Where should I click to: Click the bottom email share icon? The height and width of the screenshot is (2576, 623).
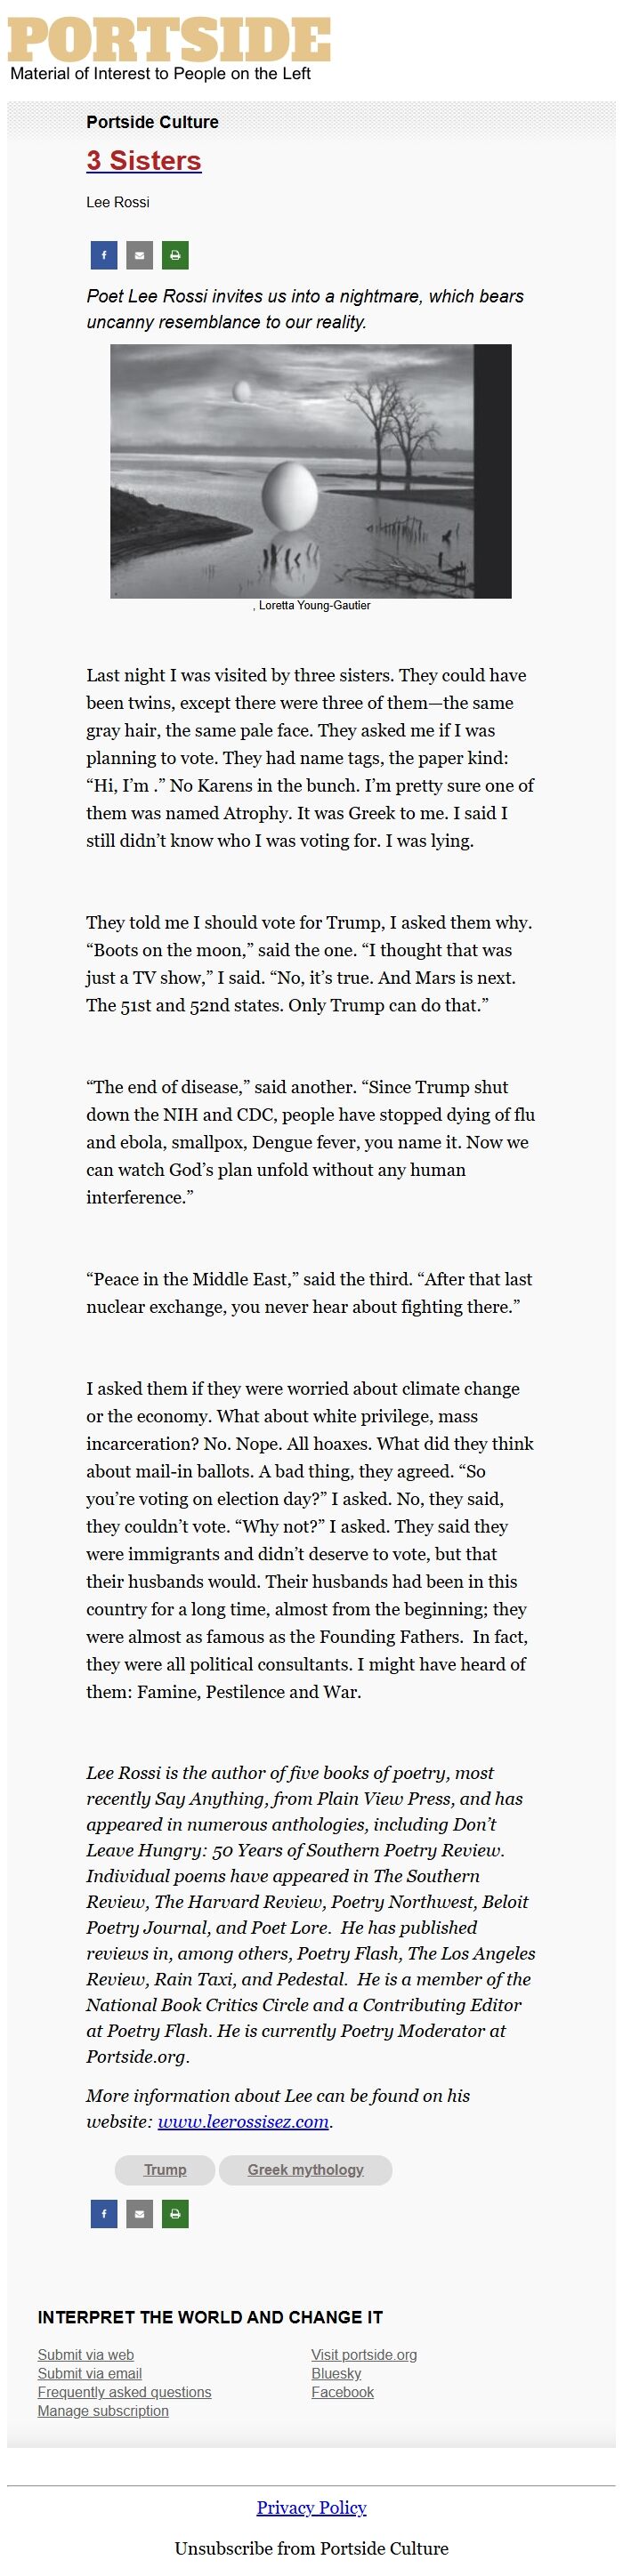point(139,2213)
